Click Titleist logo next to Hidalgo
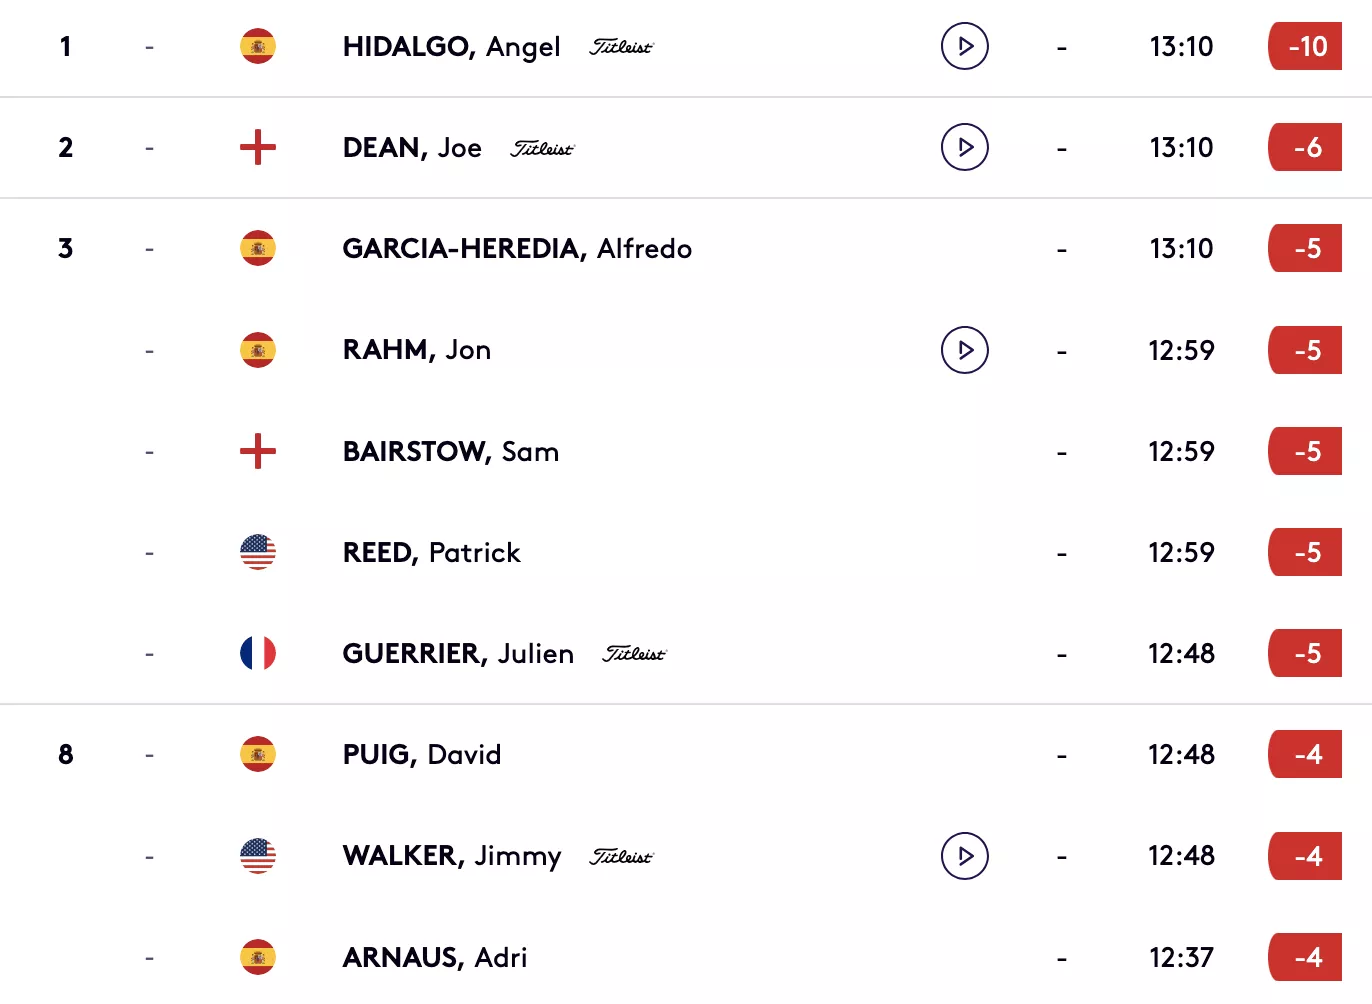The height and width of the screenshot is (1004, 1372). [x=621, y=47]
